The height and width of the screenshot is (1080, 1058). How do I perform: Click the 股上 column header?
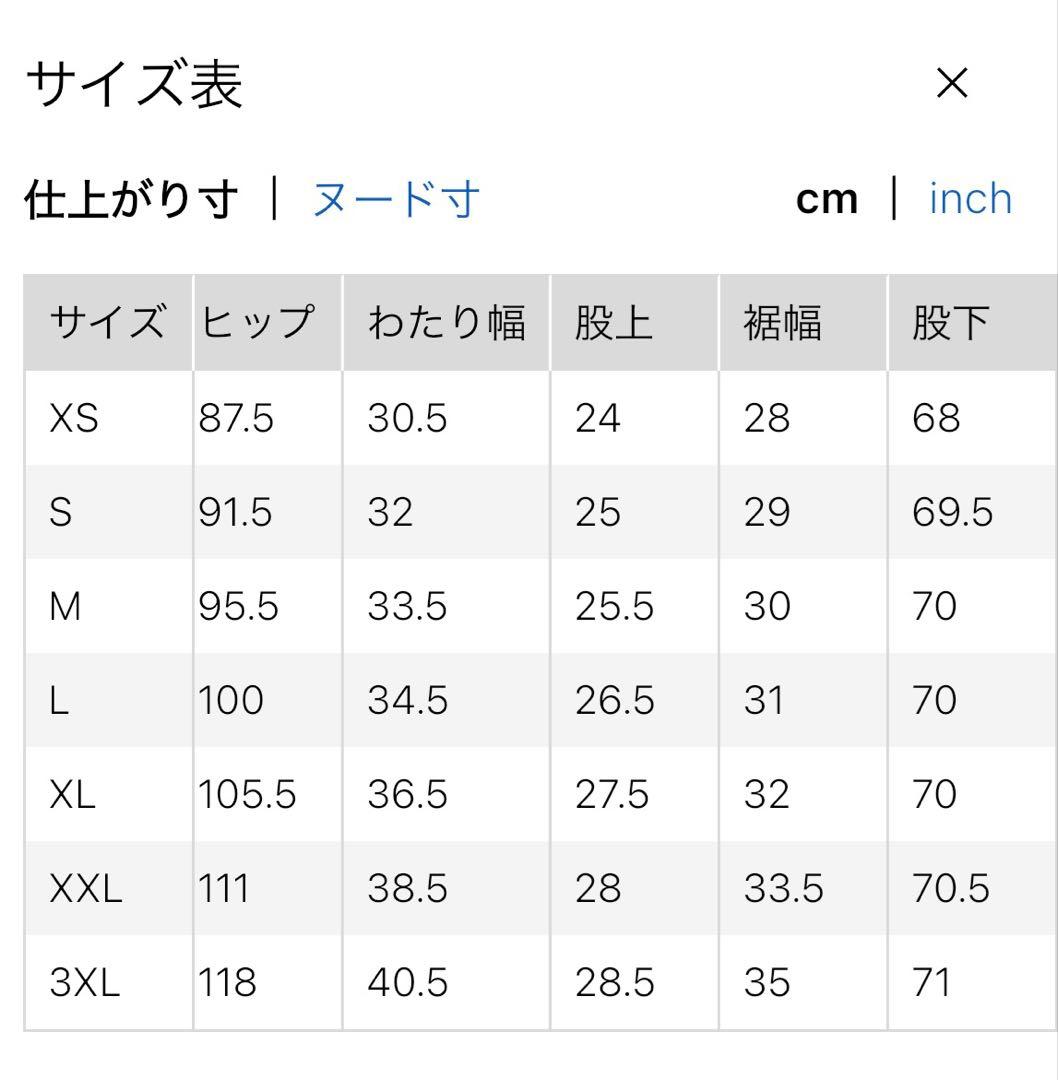point(614,323)
